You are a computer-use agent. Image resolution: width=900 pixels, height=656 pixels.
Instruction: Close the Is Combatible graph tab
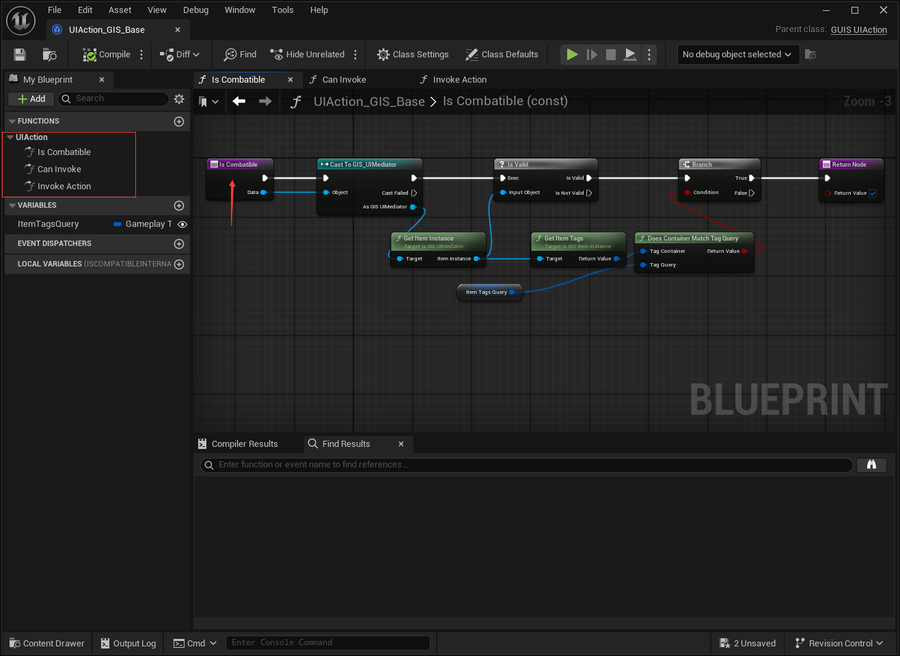coord(290,80)
